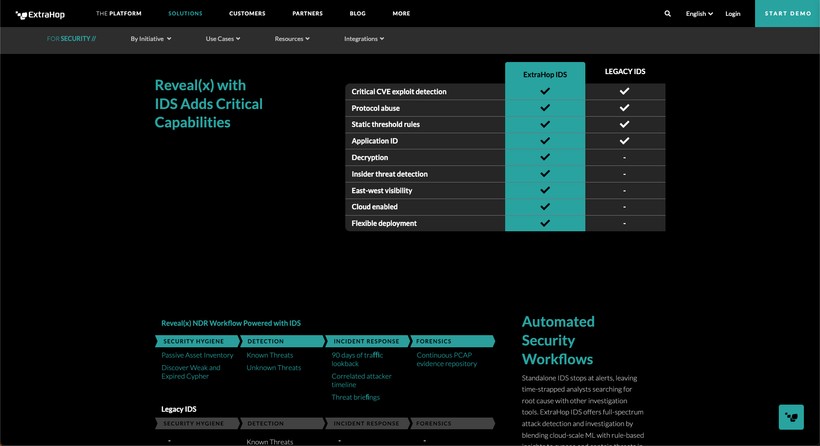This screenshot has width=820, height=446.
Task: Click ExtraHop IDS checkmark for Application ID
Action: (x=545, y=141)
